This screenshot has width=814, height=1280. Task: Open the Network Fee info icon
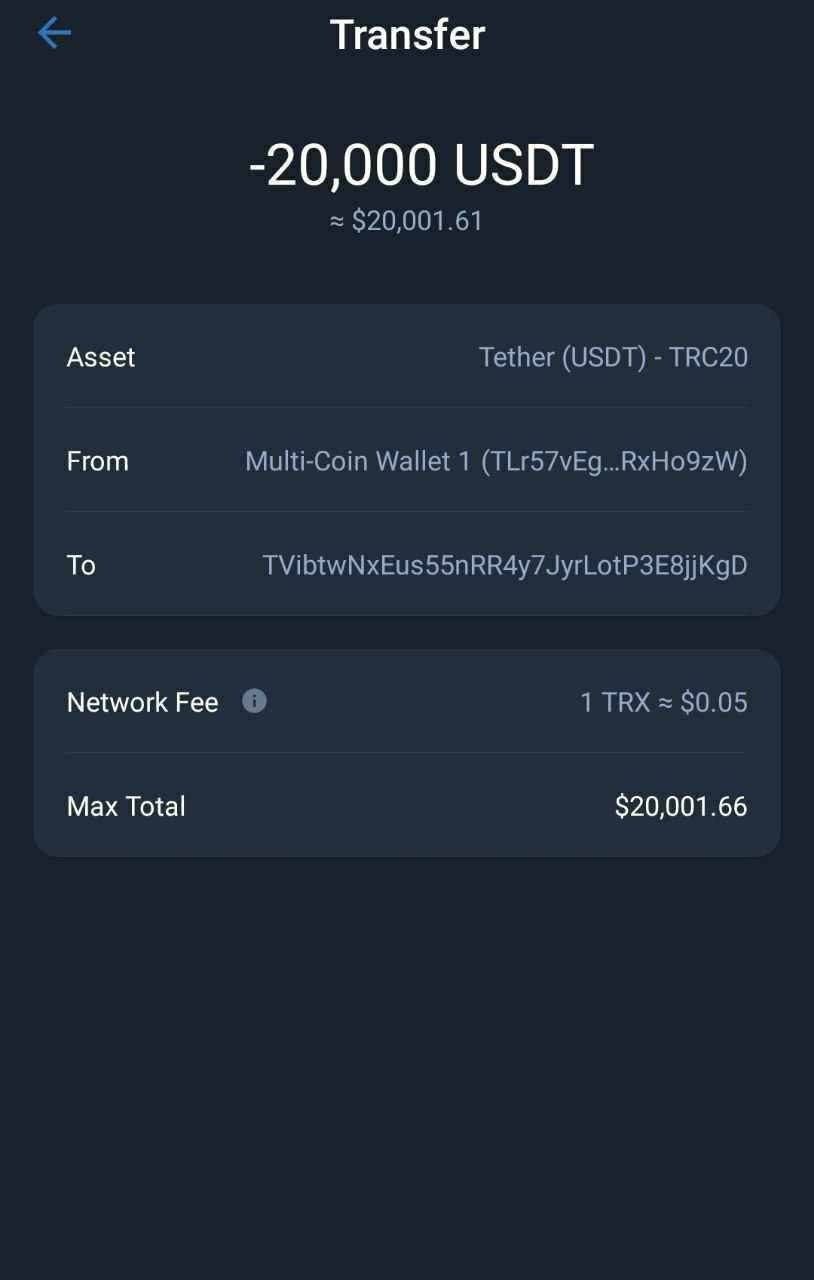coord(254,701)
